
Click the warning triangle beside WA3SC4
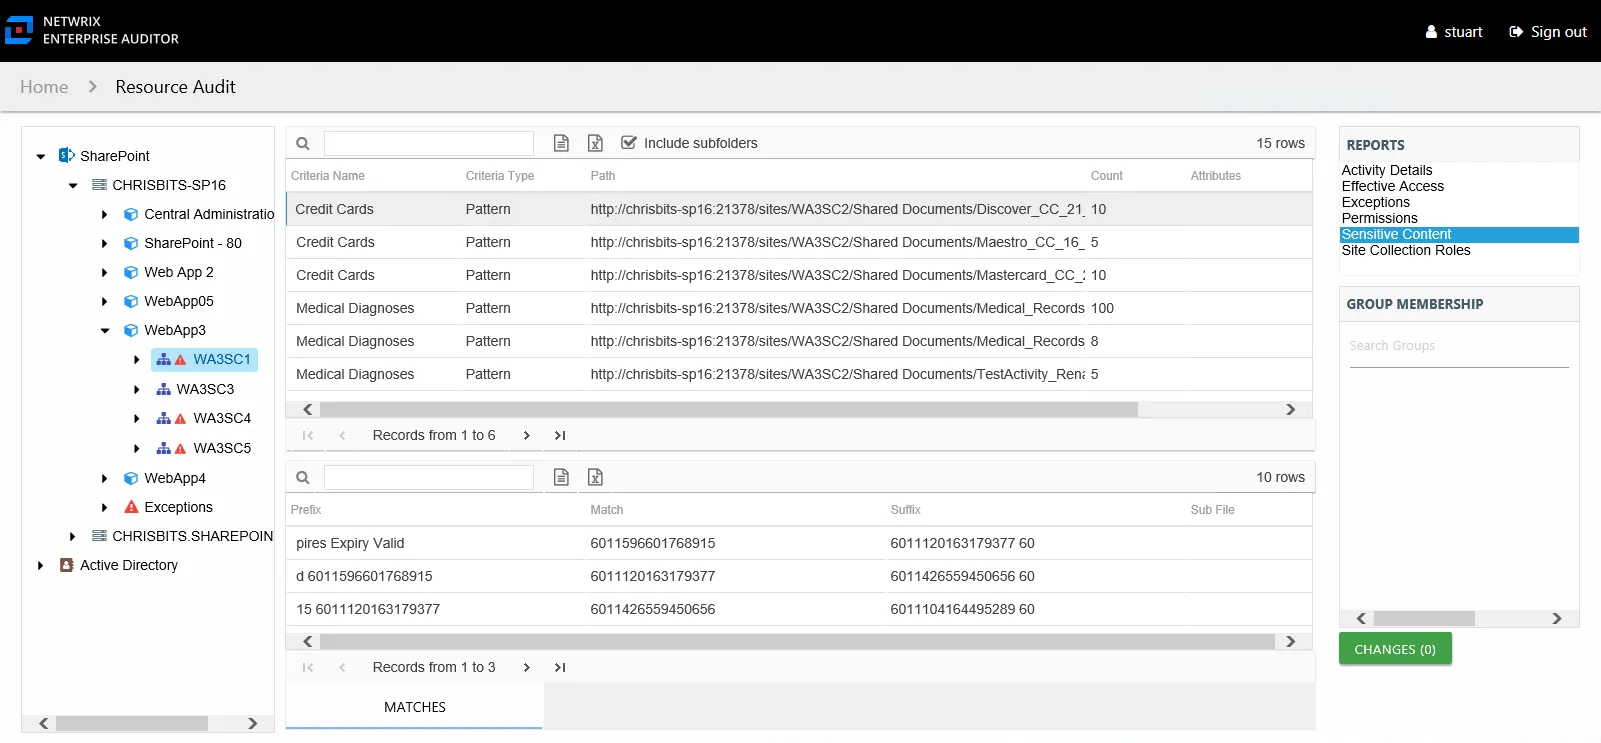click(x=180, y=419)
